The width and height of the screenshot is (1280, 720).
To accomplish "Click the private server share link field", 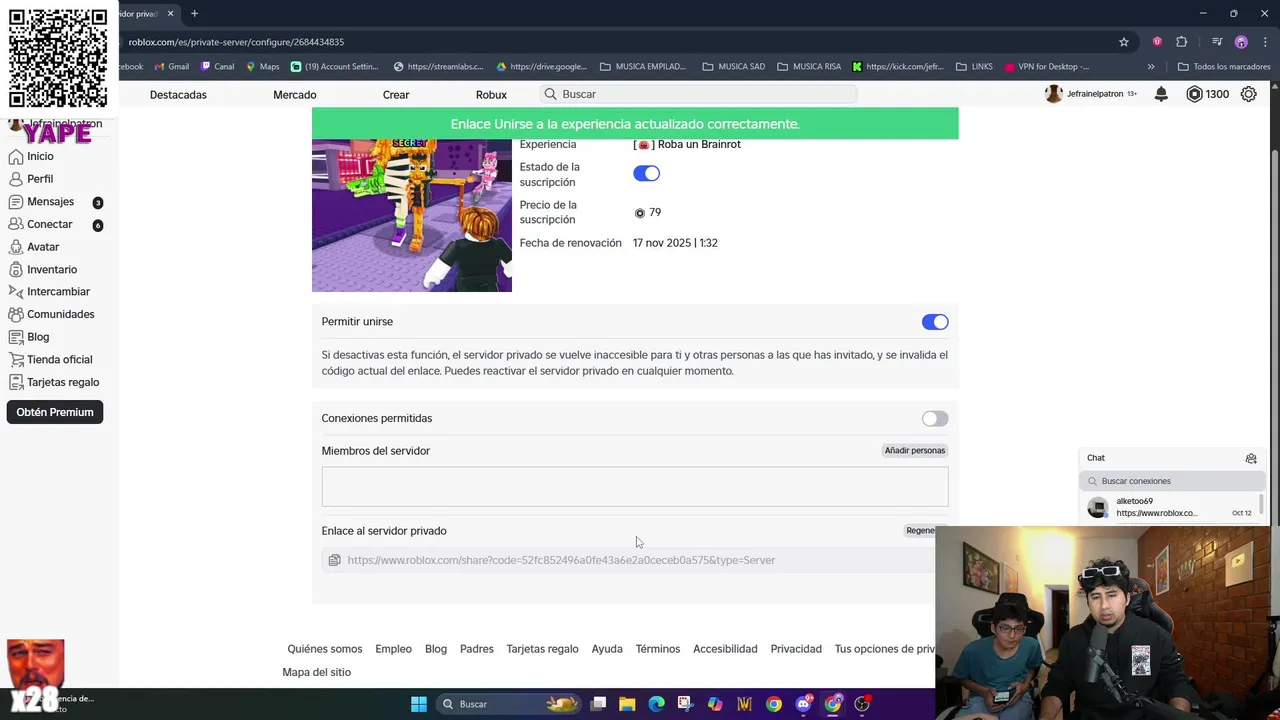I will [635, 560].
